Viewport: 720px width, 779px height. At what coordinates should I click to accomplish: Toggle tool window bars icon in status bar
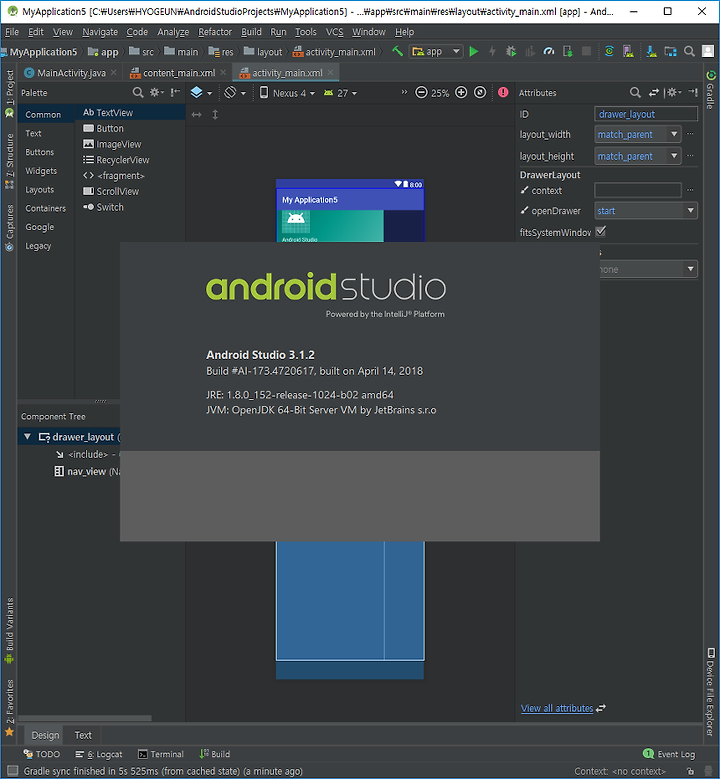click(x=12, y=771)
